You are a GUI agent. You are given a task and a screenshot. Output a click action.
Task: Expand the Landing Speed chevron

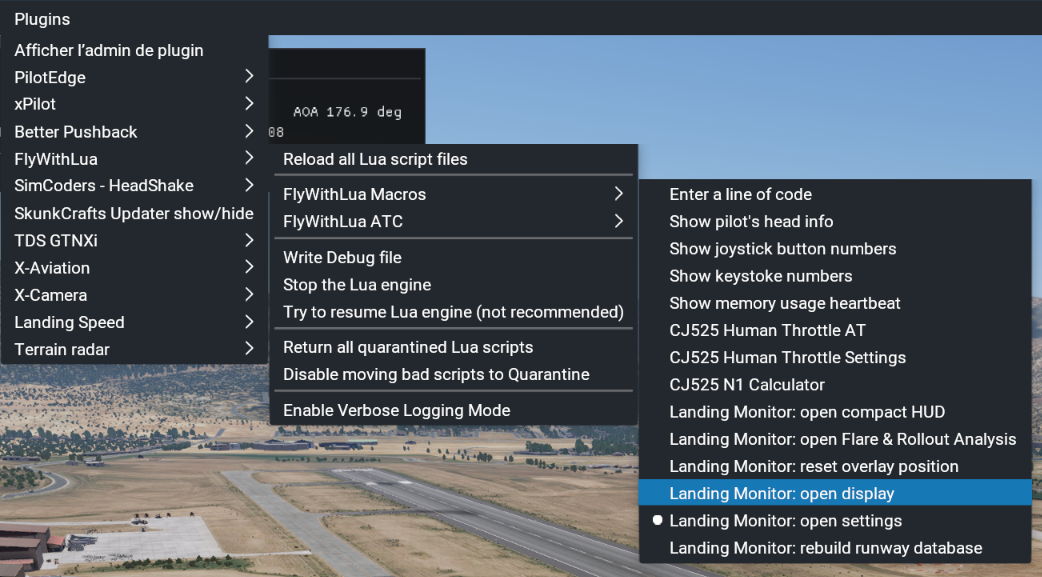coord(249,322)
